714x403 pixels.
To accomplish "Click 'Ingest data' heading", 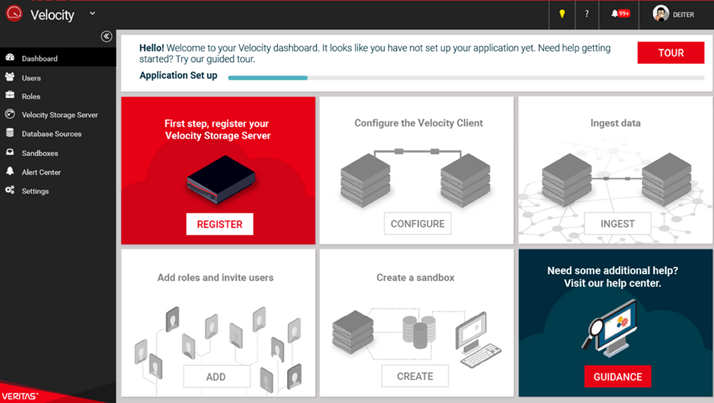I will tap(615, 123).
